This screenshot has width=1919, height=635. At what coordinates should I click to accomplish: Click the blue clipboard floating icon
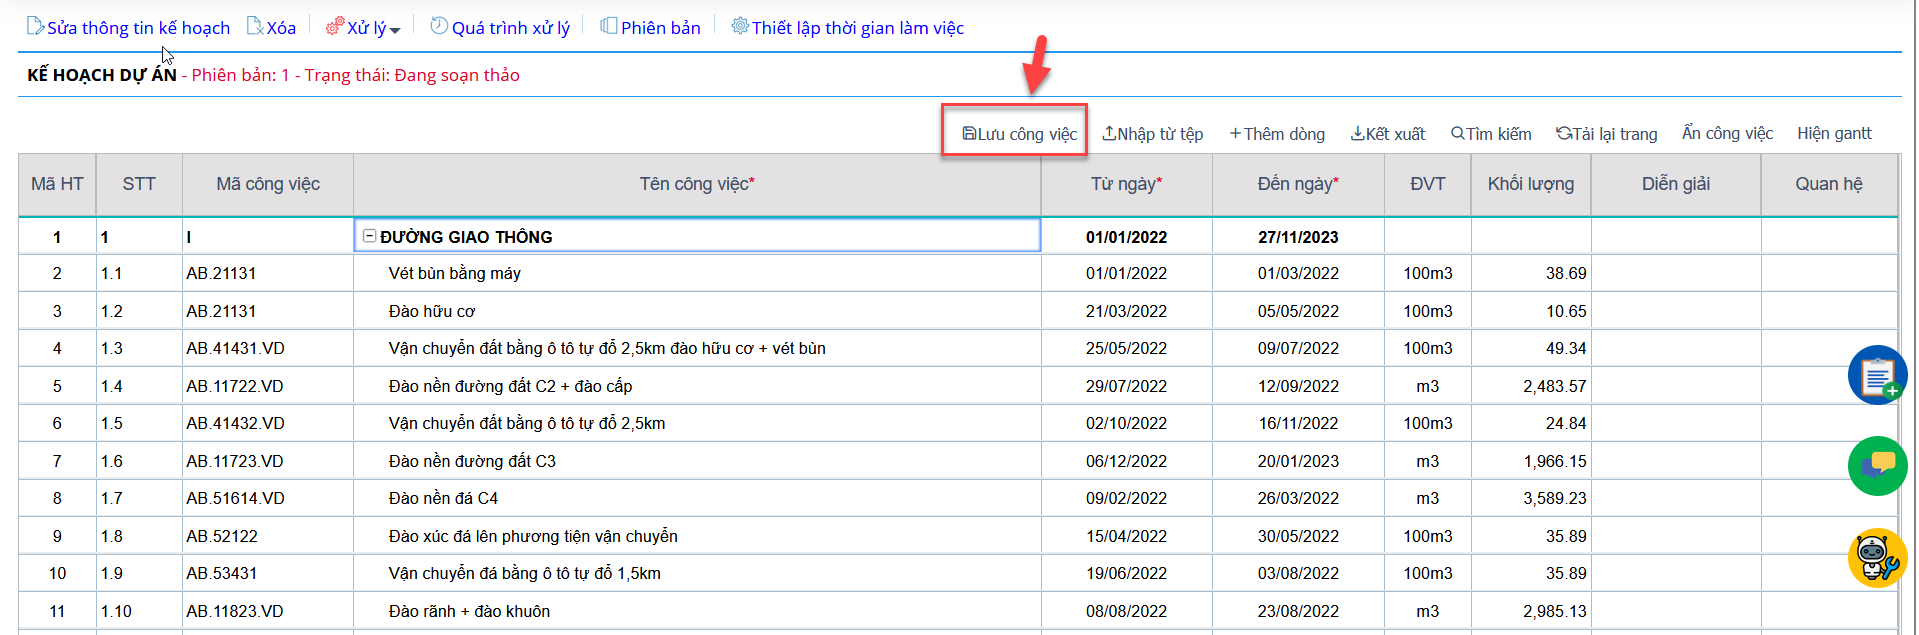click(x=1877, y=375)
